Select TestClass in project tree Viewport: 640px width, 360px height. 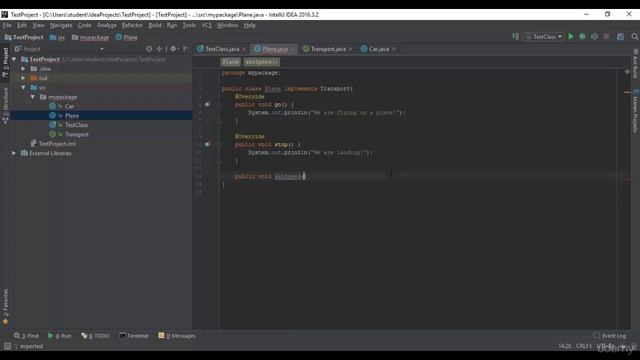click(x=76, y=125)
